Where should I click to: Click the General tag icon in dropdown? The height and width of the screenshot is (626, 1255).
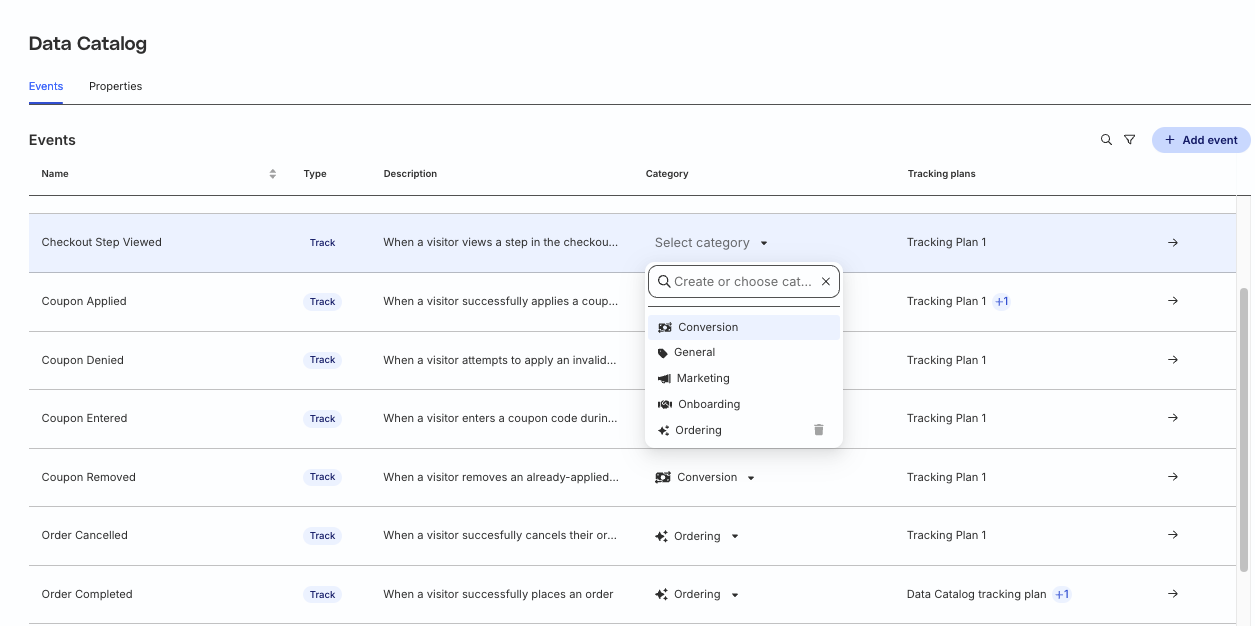pos(663,353)
